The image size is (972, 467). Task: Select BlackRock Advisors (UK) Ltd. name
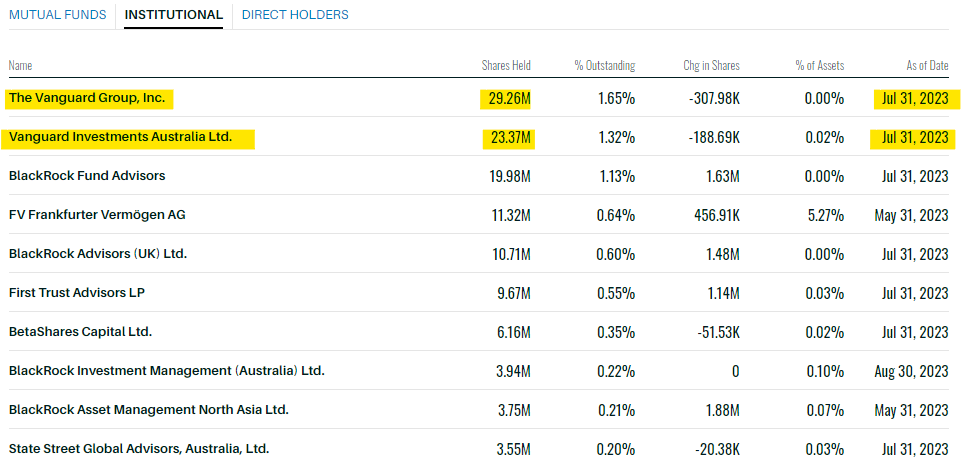click(x=98, y=254)
